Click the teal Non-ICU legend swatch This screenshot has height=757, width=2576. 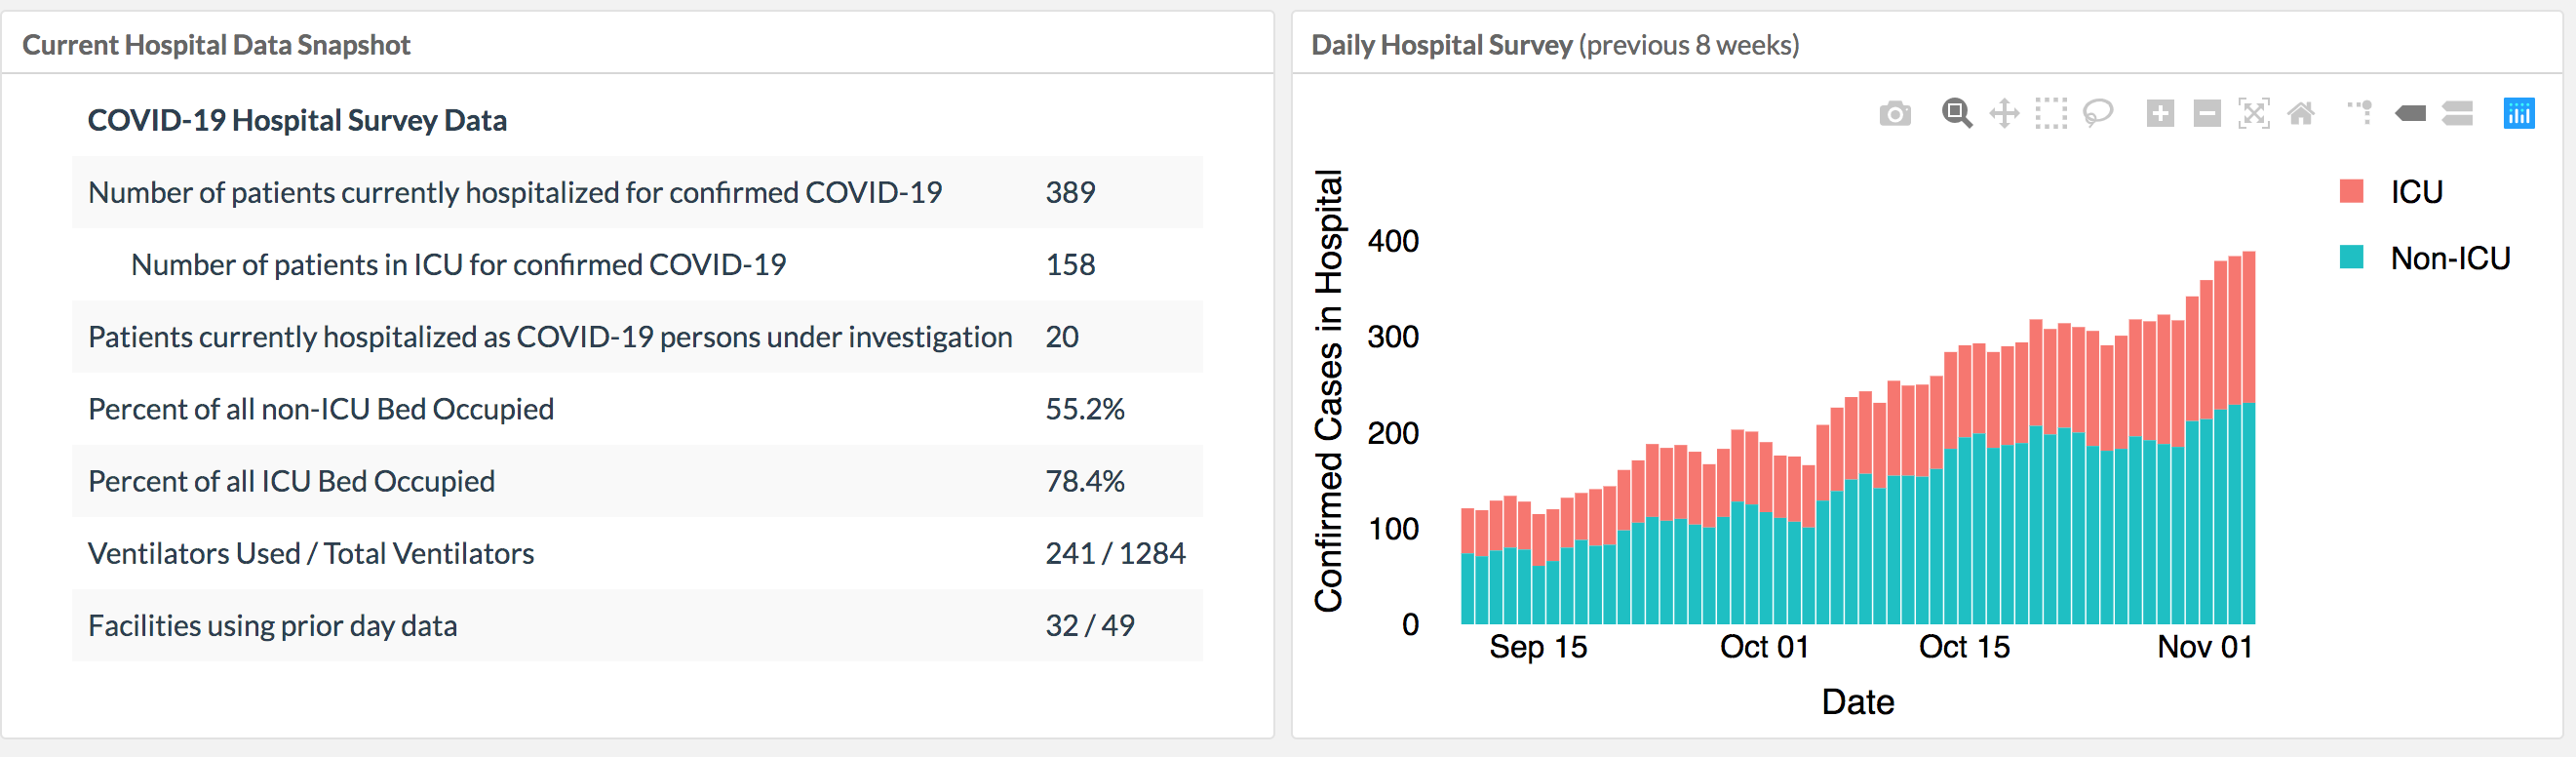coord(2352,258)
